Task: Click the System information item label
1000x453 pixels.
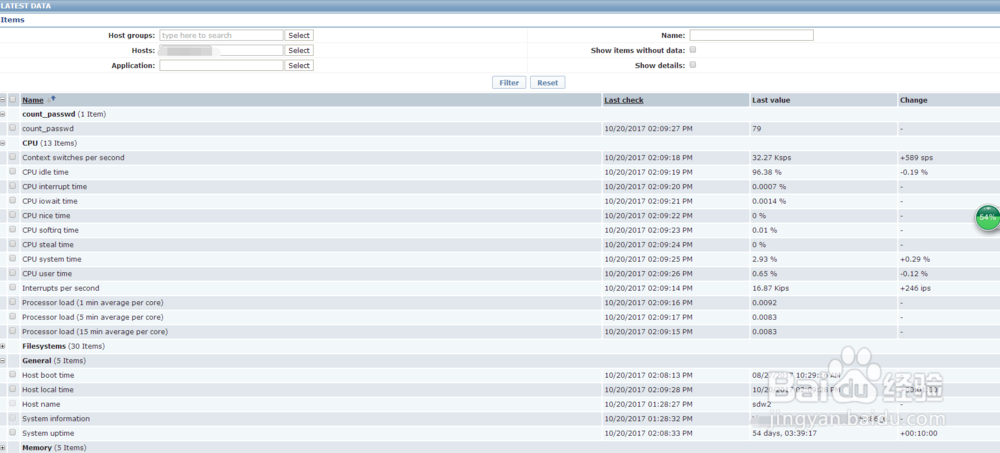Action: pyautogui.click(x=56, y=419)
